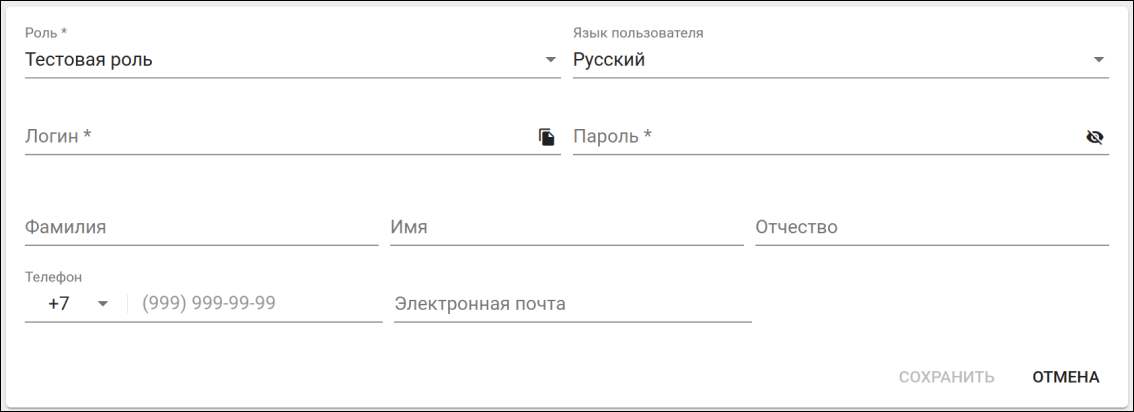Open the phone code dropdown arrow
1134x412 pixels.
102,304
